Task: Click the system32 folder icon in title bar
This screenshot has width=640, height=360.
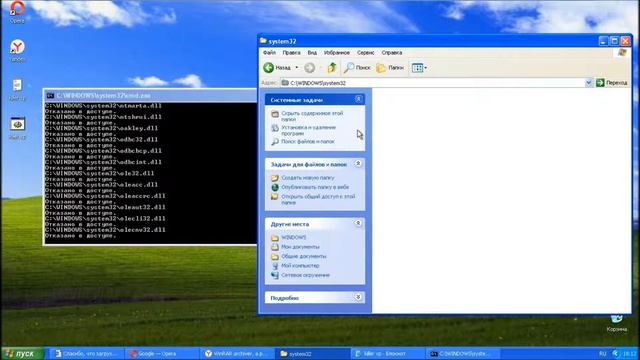Action: pyautogui.click(x=263, y=41)
